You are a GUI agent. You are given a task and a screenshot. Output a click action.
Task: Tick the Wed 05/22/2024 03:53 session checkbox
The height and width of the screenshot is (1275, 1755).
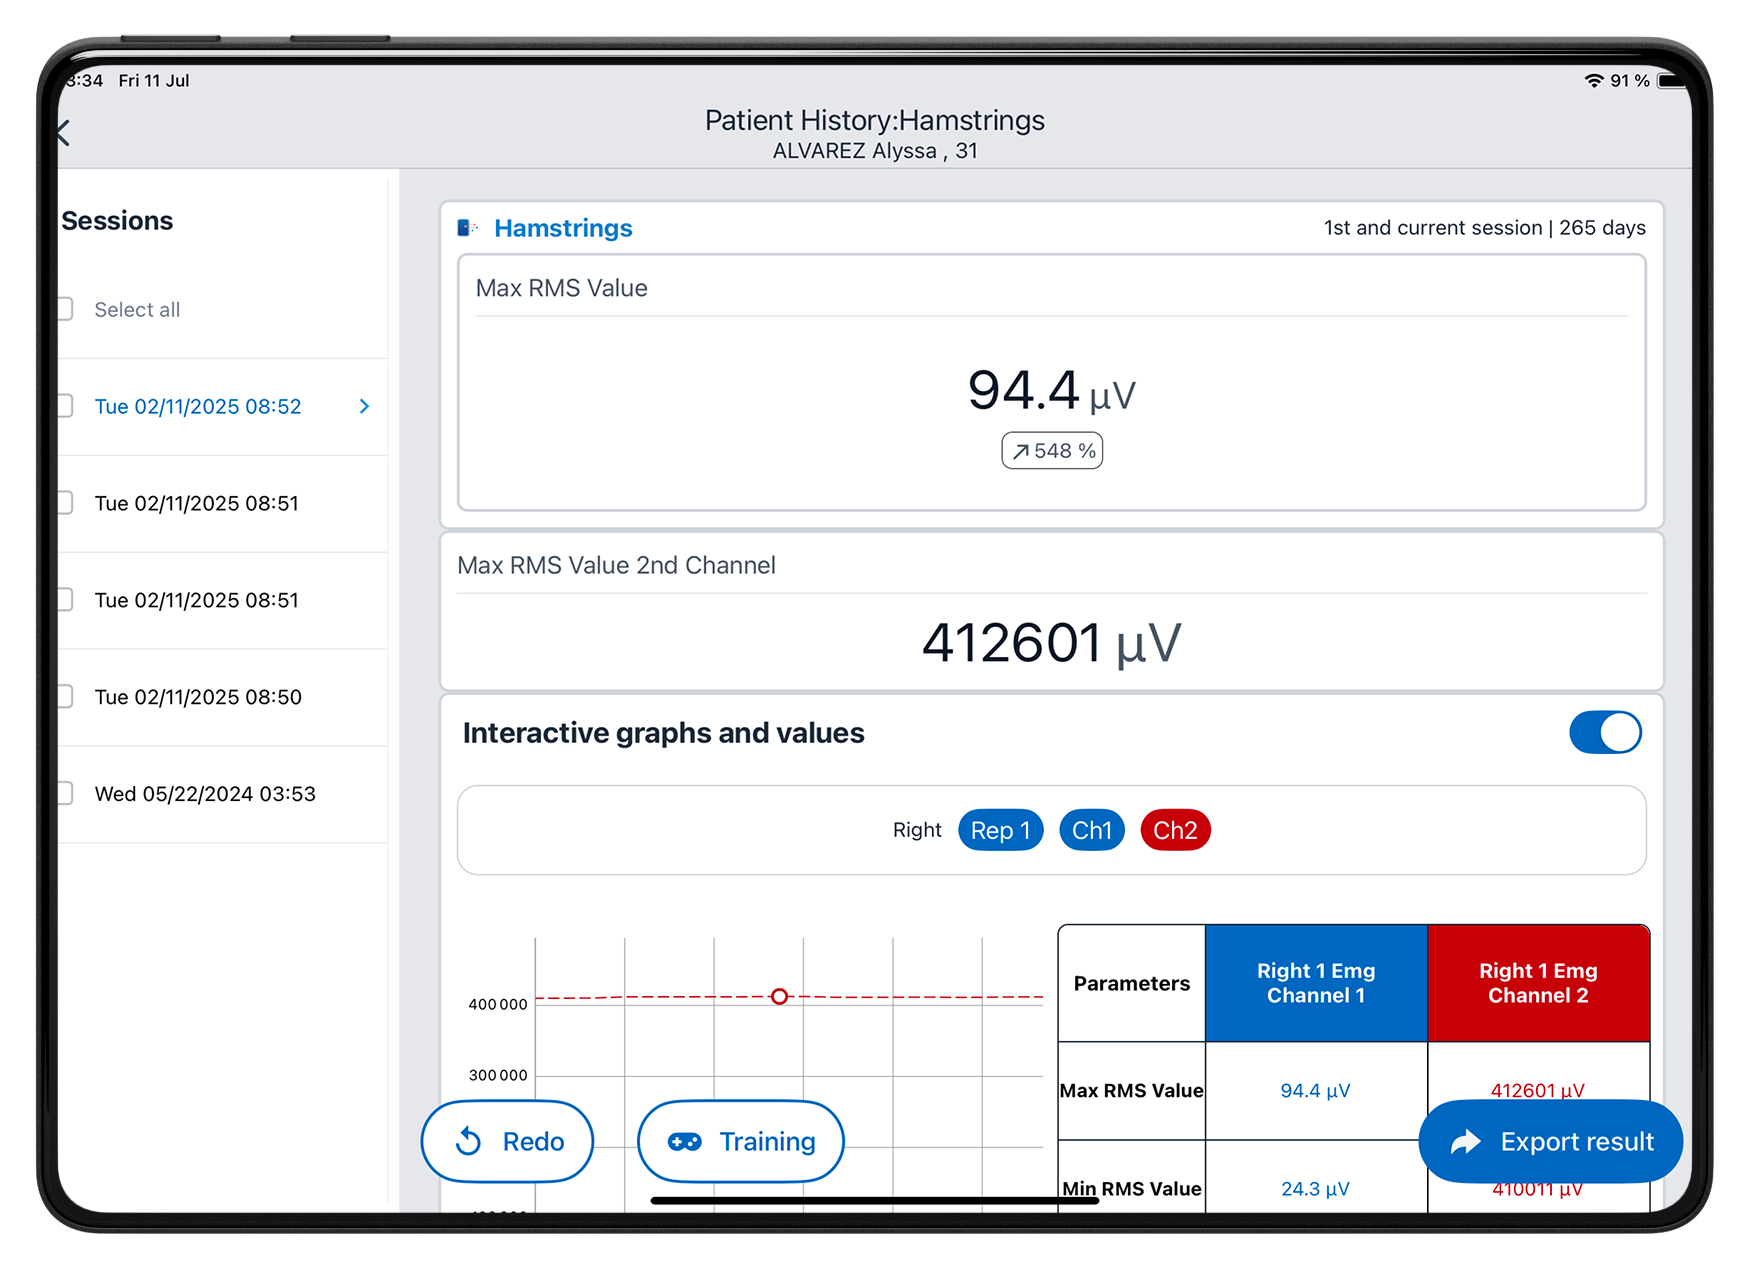click(x=65, y=794)
